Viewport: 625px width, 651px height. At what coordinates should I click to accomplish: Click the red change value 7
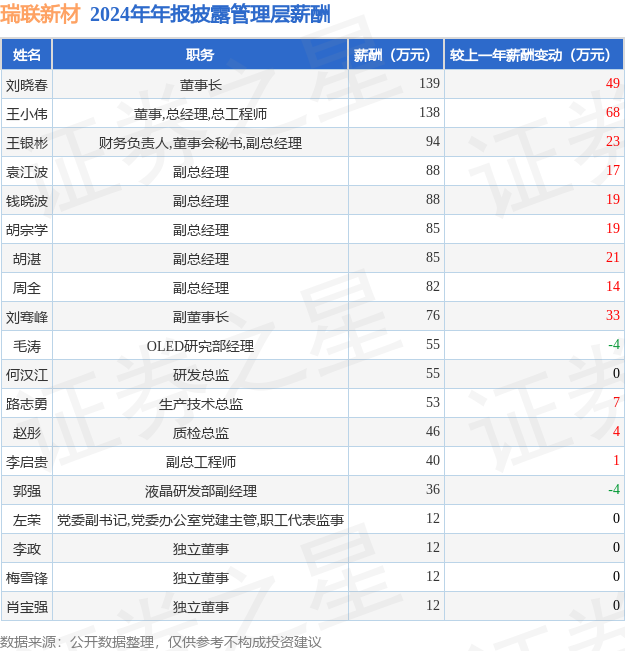[616, 402]
